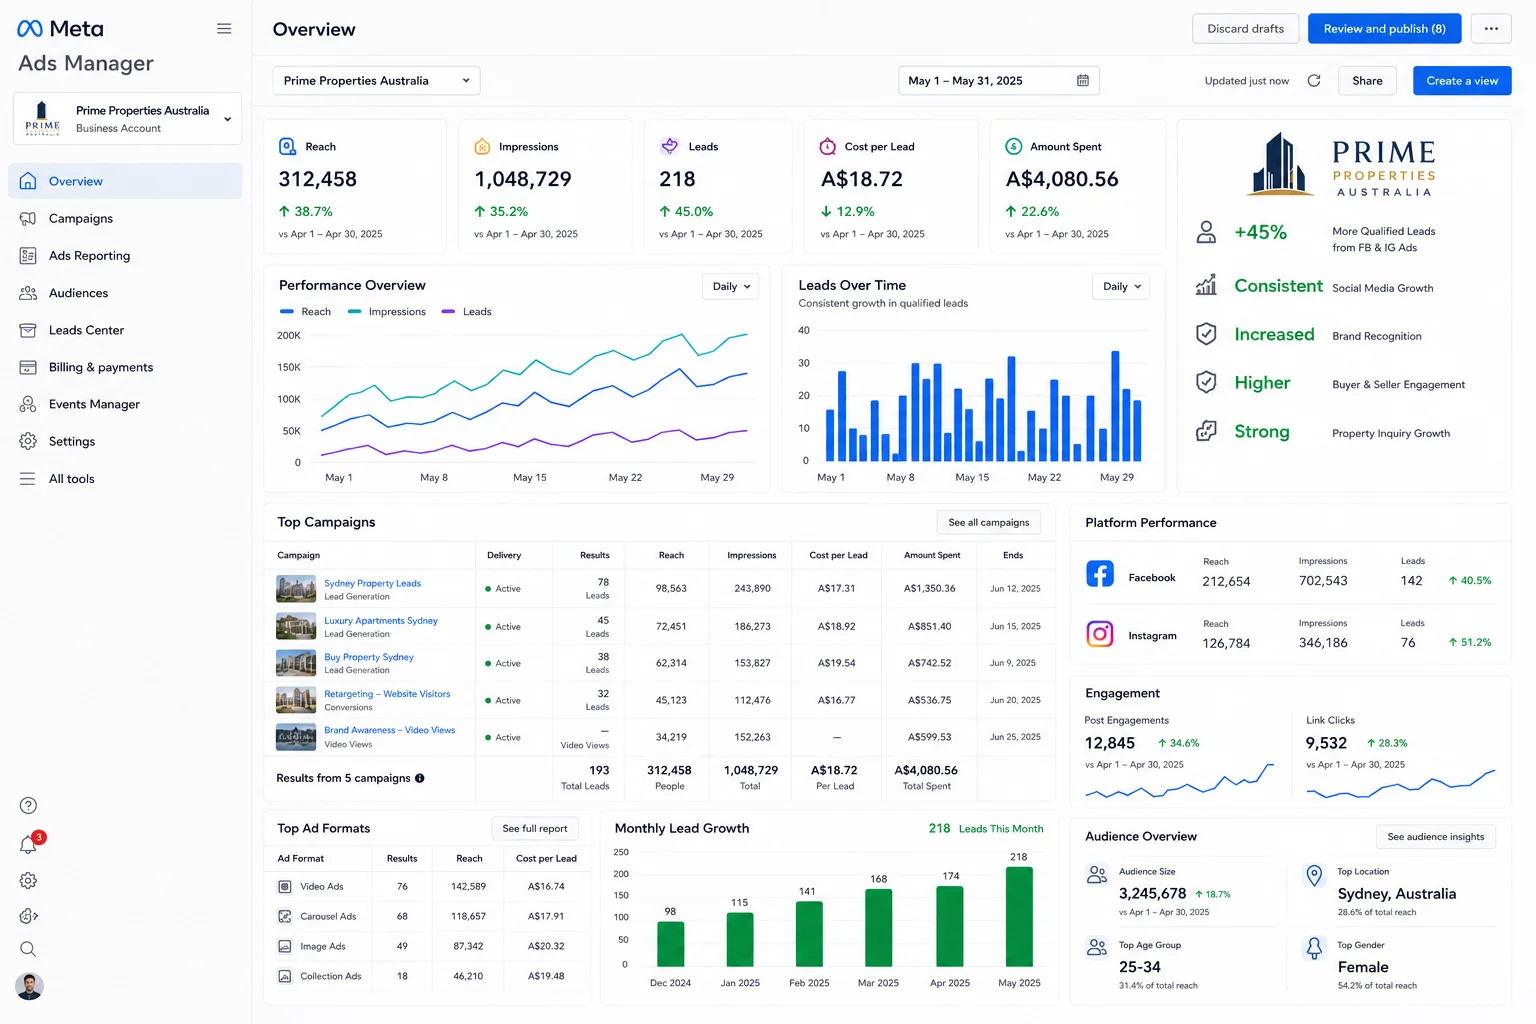Click Create a view button
Image resolution: width=1536 pixels, height=1024 pixels.
pyautogui.click(x=1462, y=81)
